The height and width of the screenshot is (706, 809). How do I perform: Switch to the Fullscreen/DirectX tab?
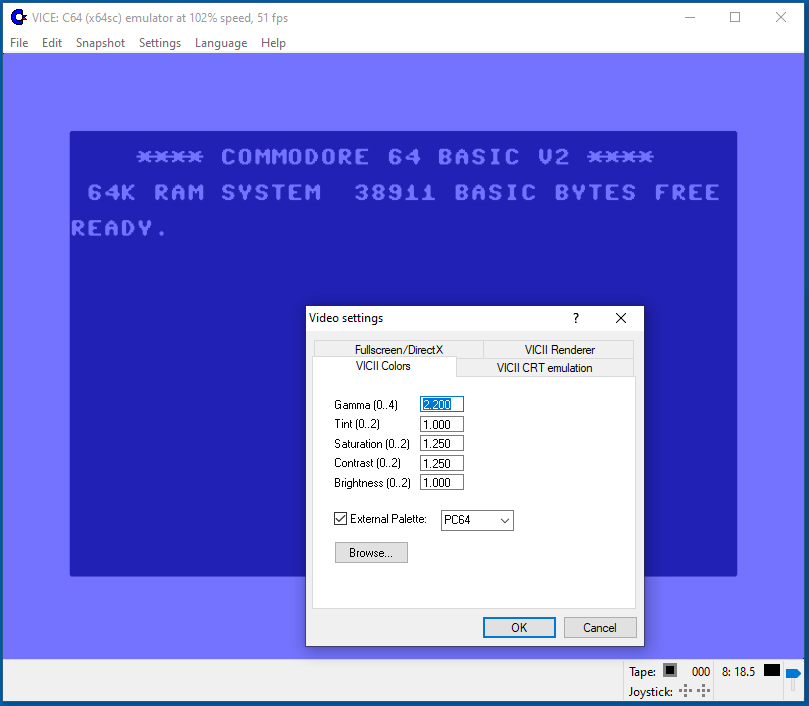(398, 349)
